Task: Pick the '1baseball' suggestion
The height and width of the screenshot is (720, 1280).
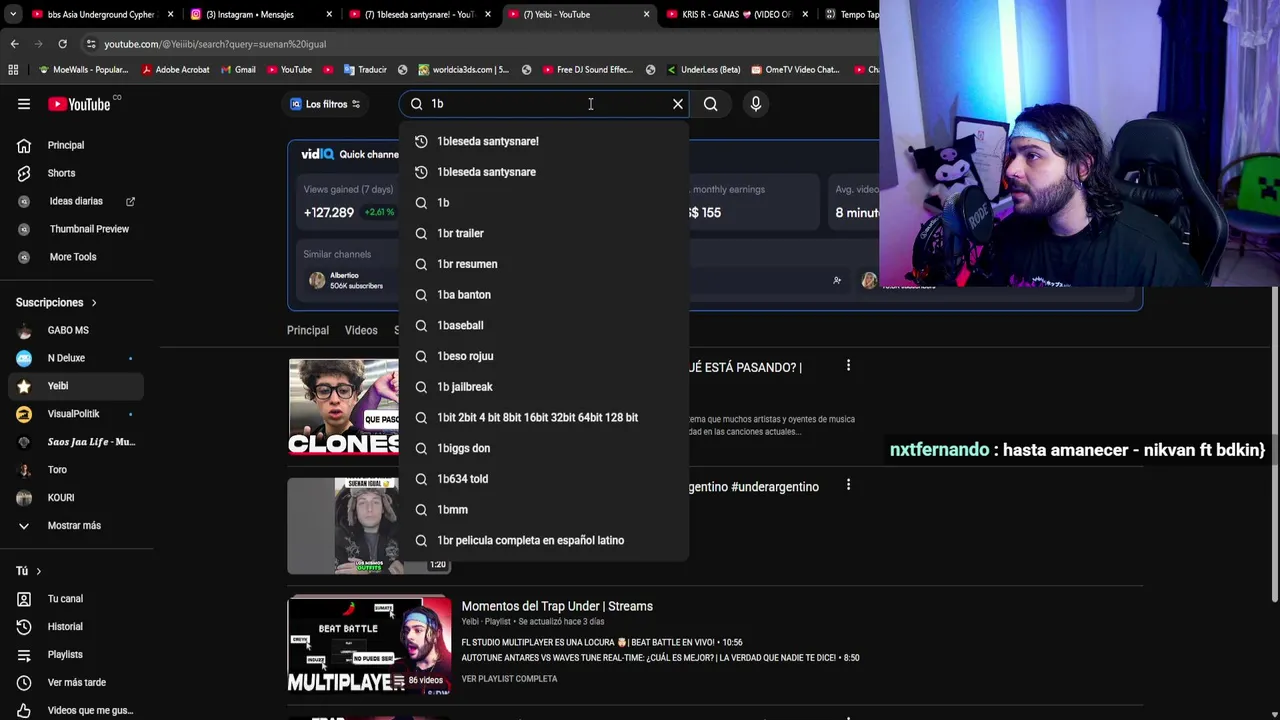Action: point(544,325)
